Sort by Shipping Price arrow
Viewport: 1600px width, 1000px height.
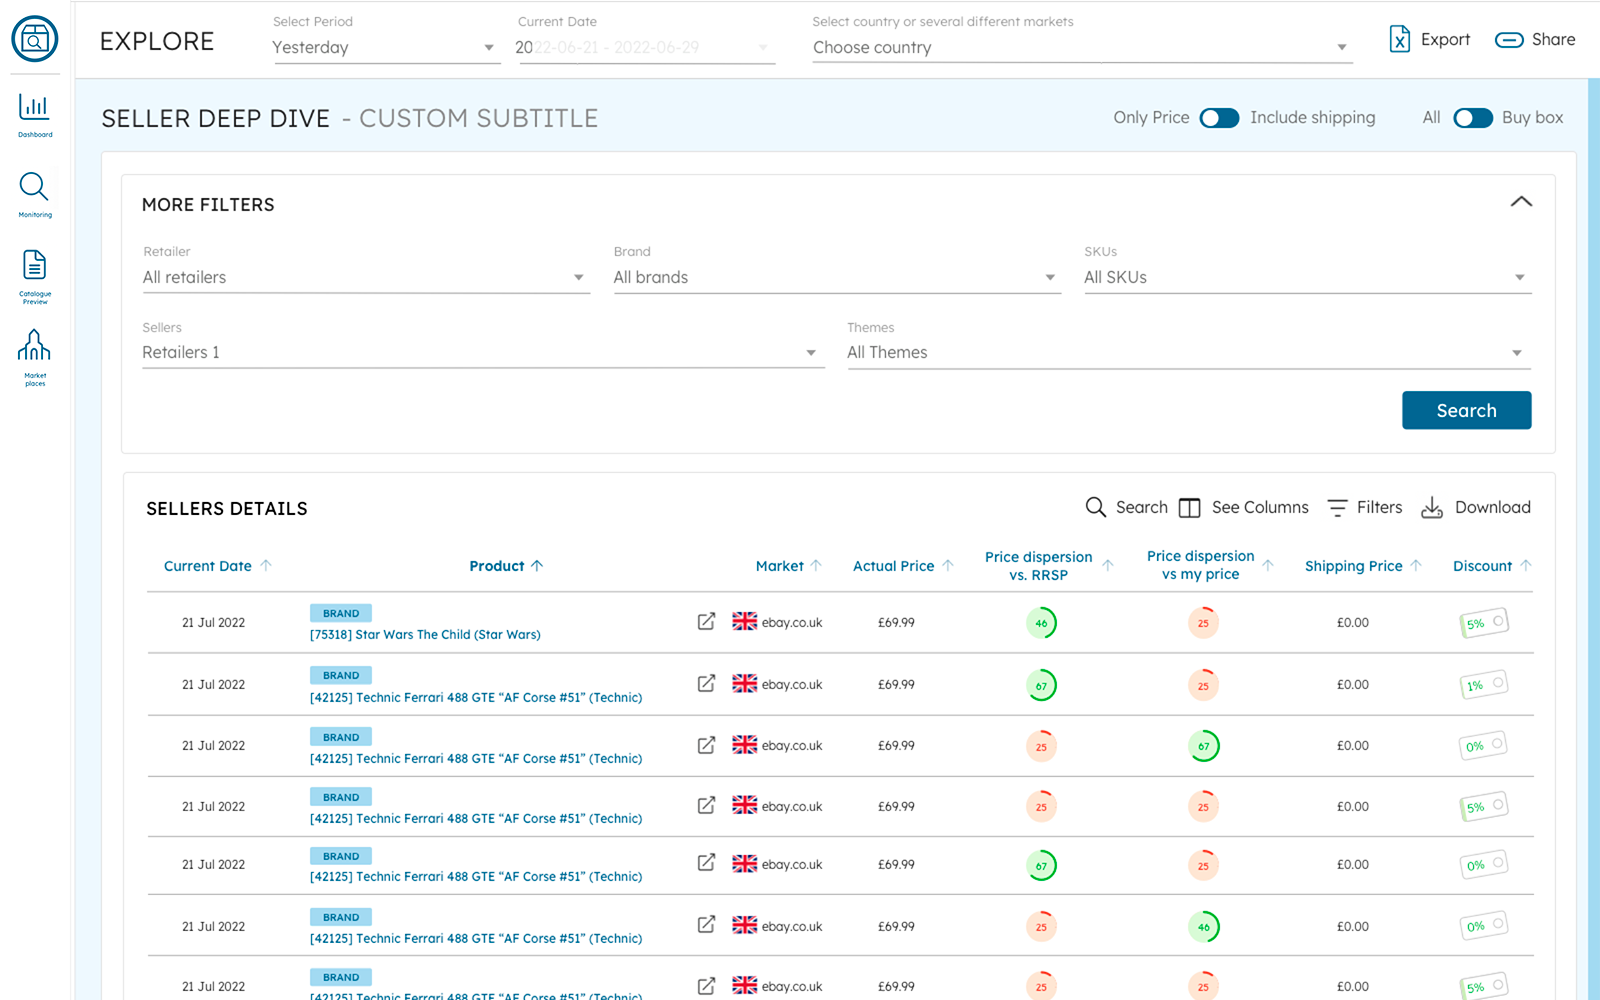[x=1416, y=566]
